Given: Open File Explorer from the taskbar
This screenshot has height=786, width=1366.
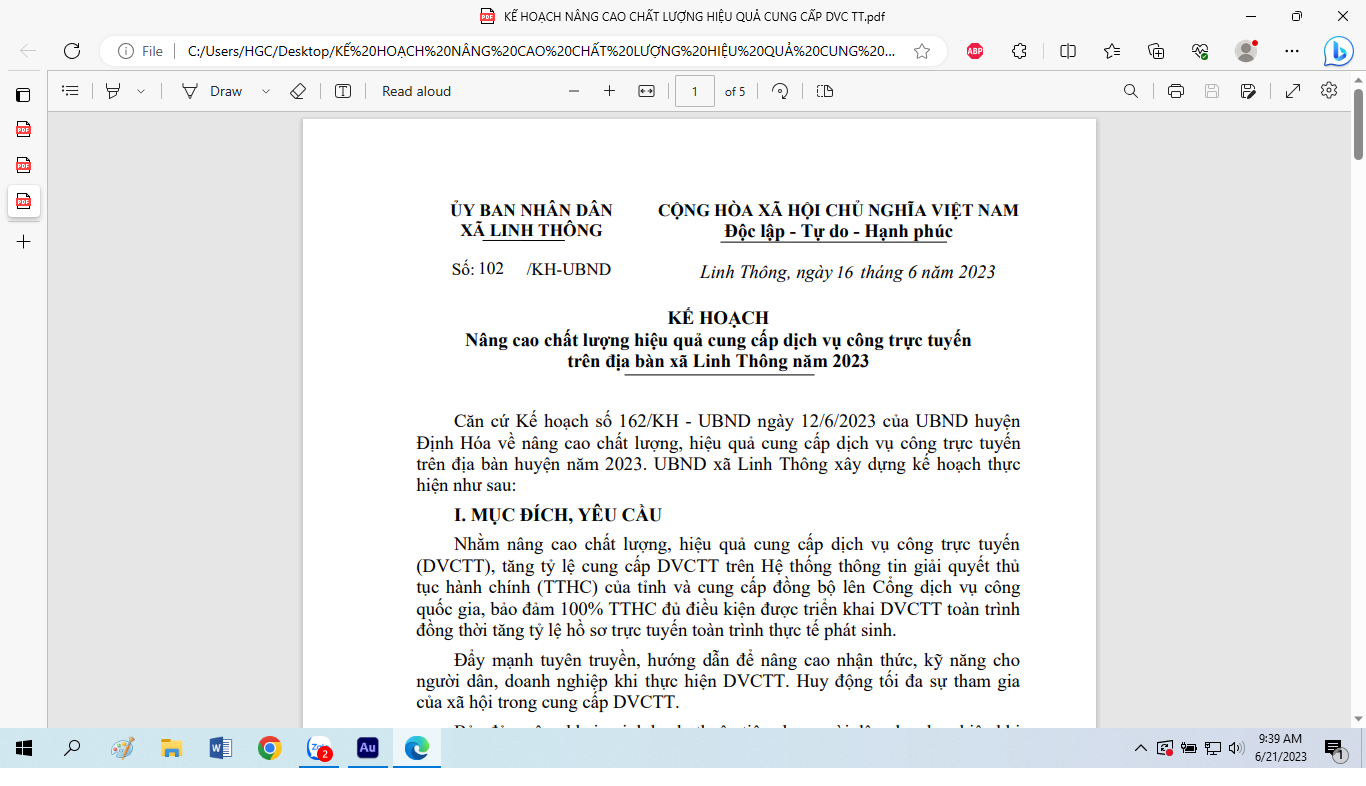Looking at the screenshot, I should tap(171, 748).
